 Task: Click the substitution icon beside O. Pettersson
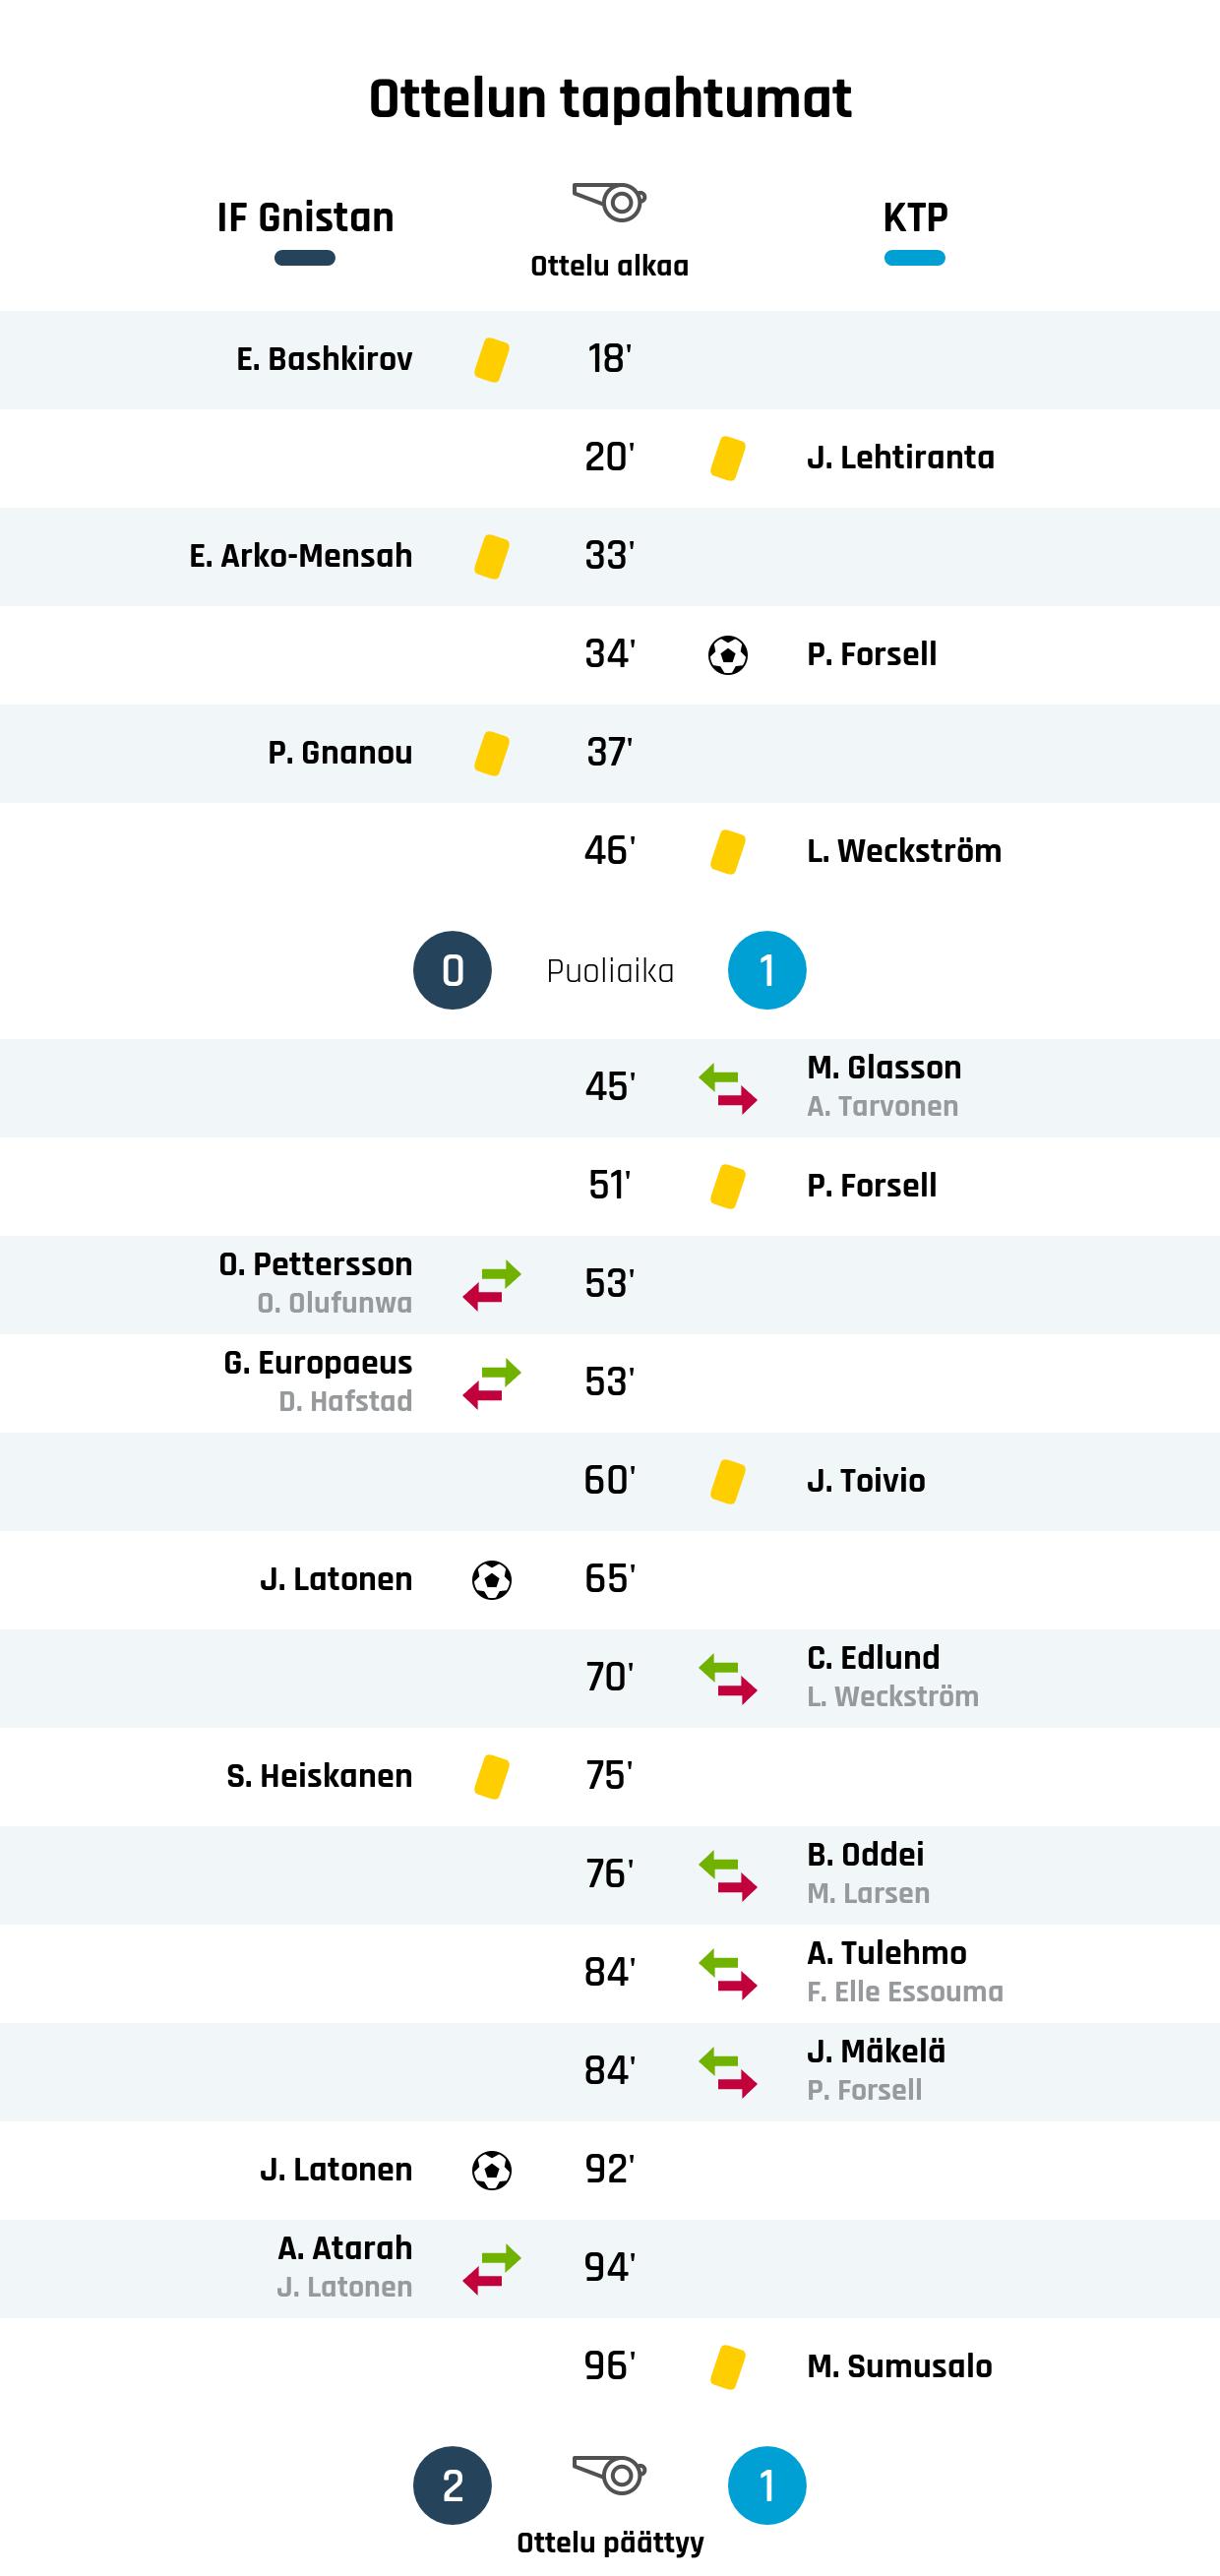coord(491,1285)
